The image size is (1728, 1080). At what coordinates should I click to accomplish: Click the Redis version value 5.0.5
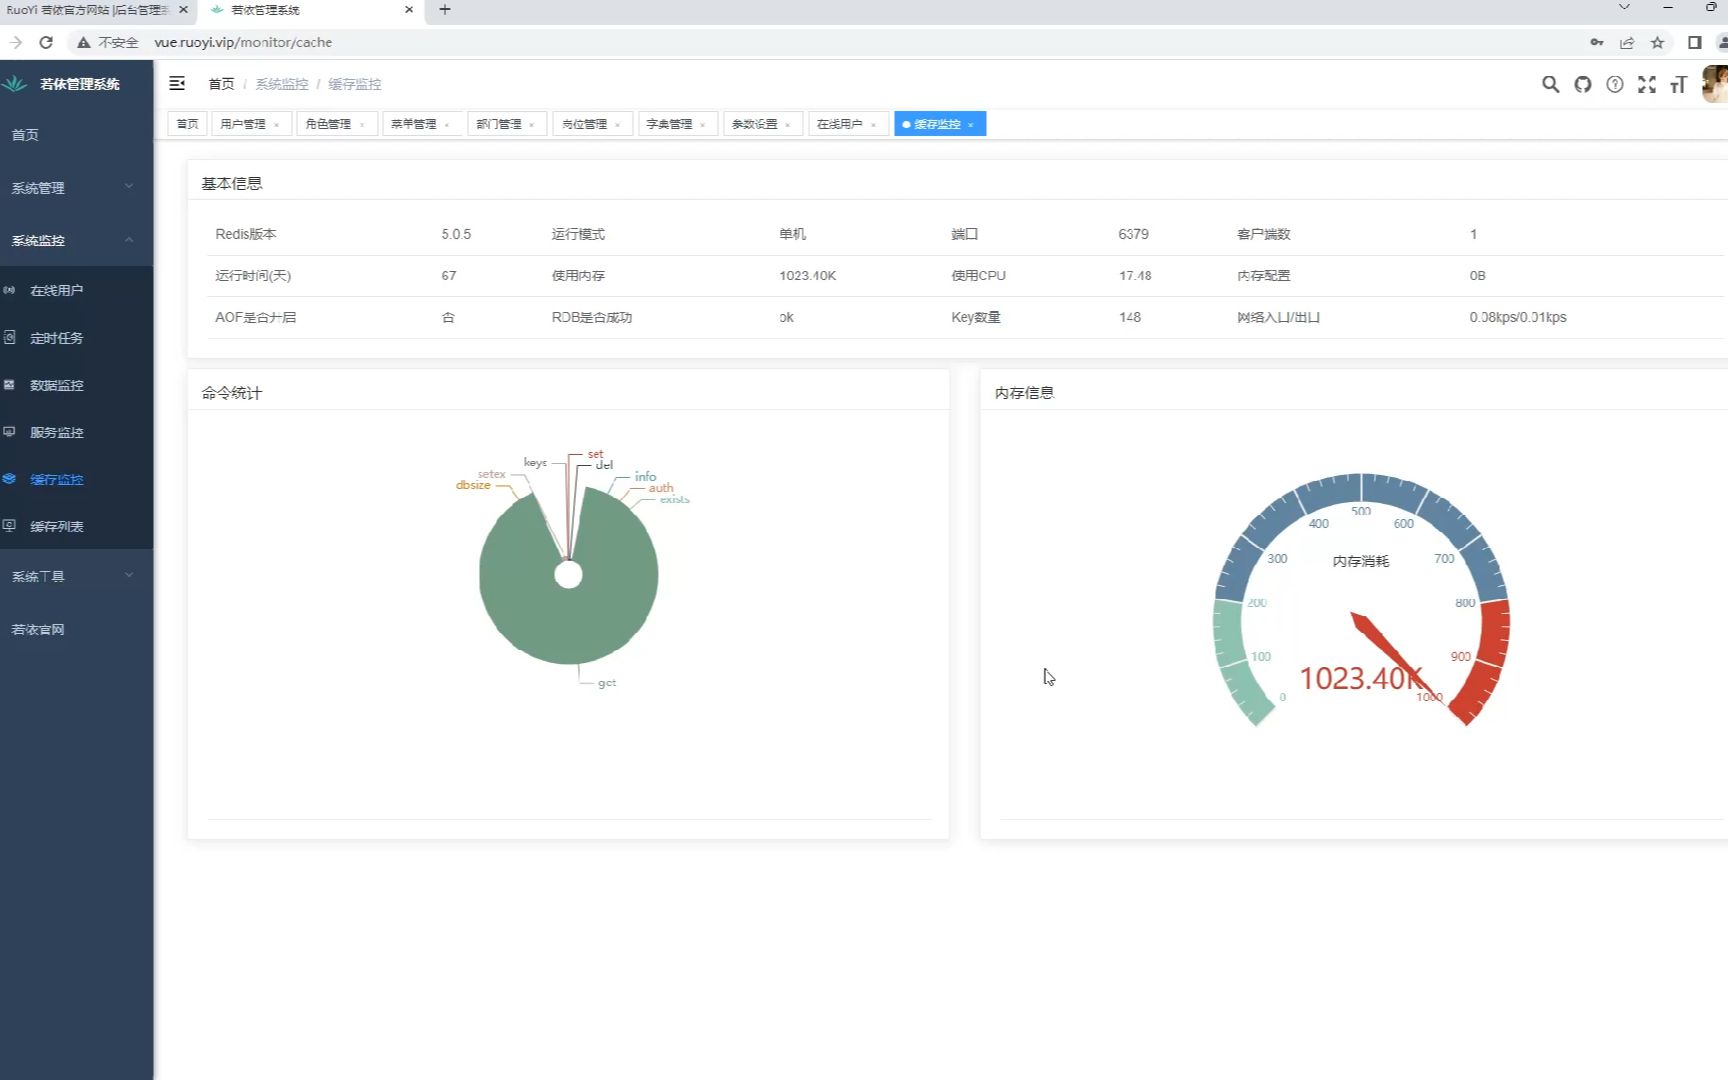point(456,234)
